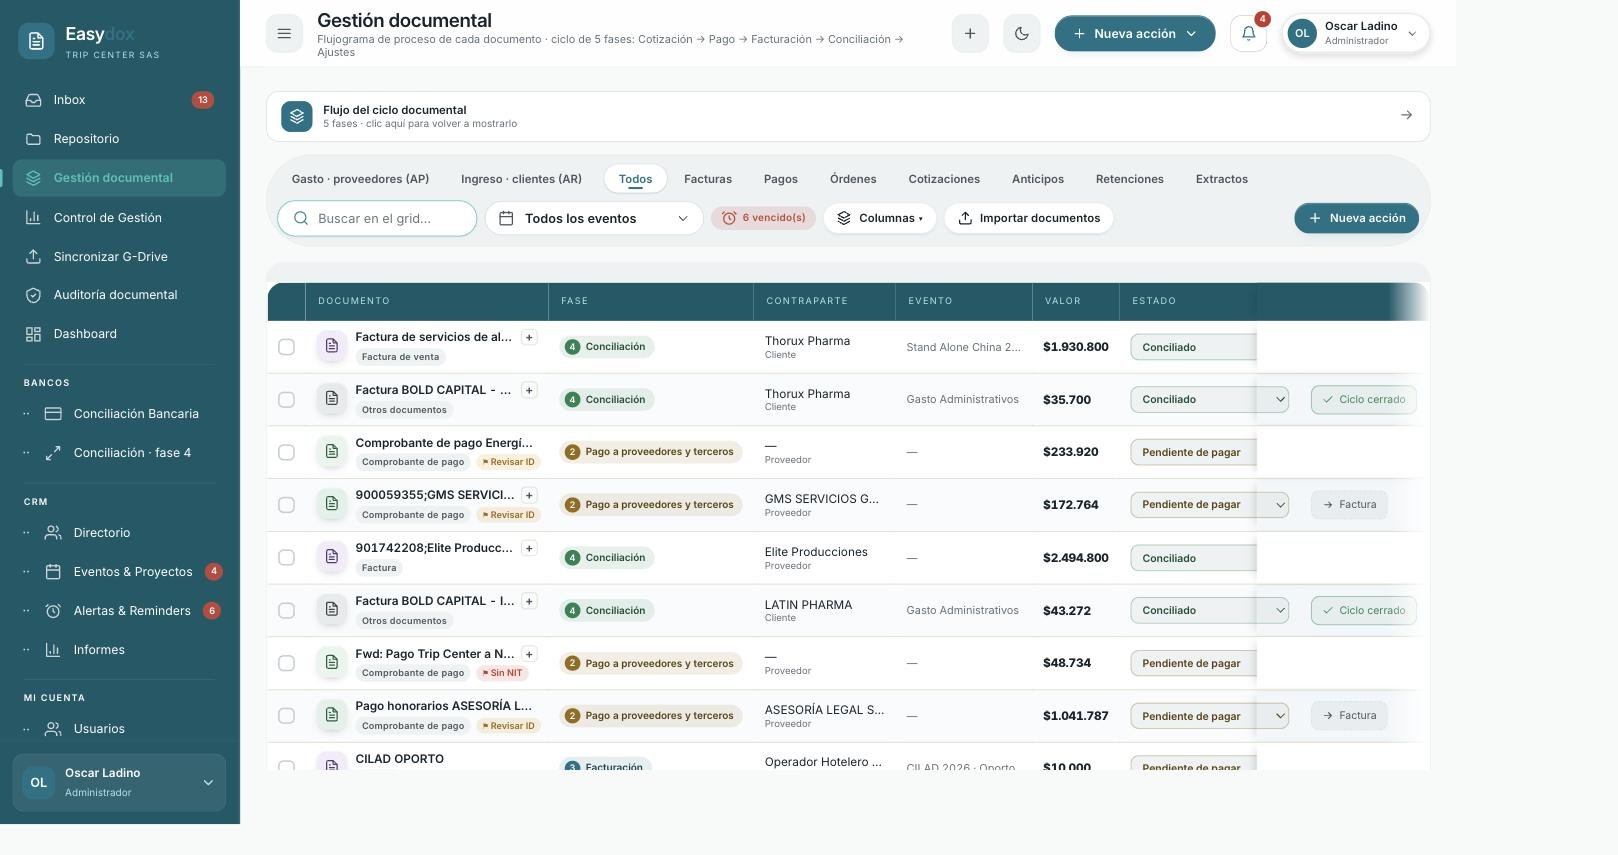
Task: Focus the Buscar en el grid search field
Action: point(377,218)
